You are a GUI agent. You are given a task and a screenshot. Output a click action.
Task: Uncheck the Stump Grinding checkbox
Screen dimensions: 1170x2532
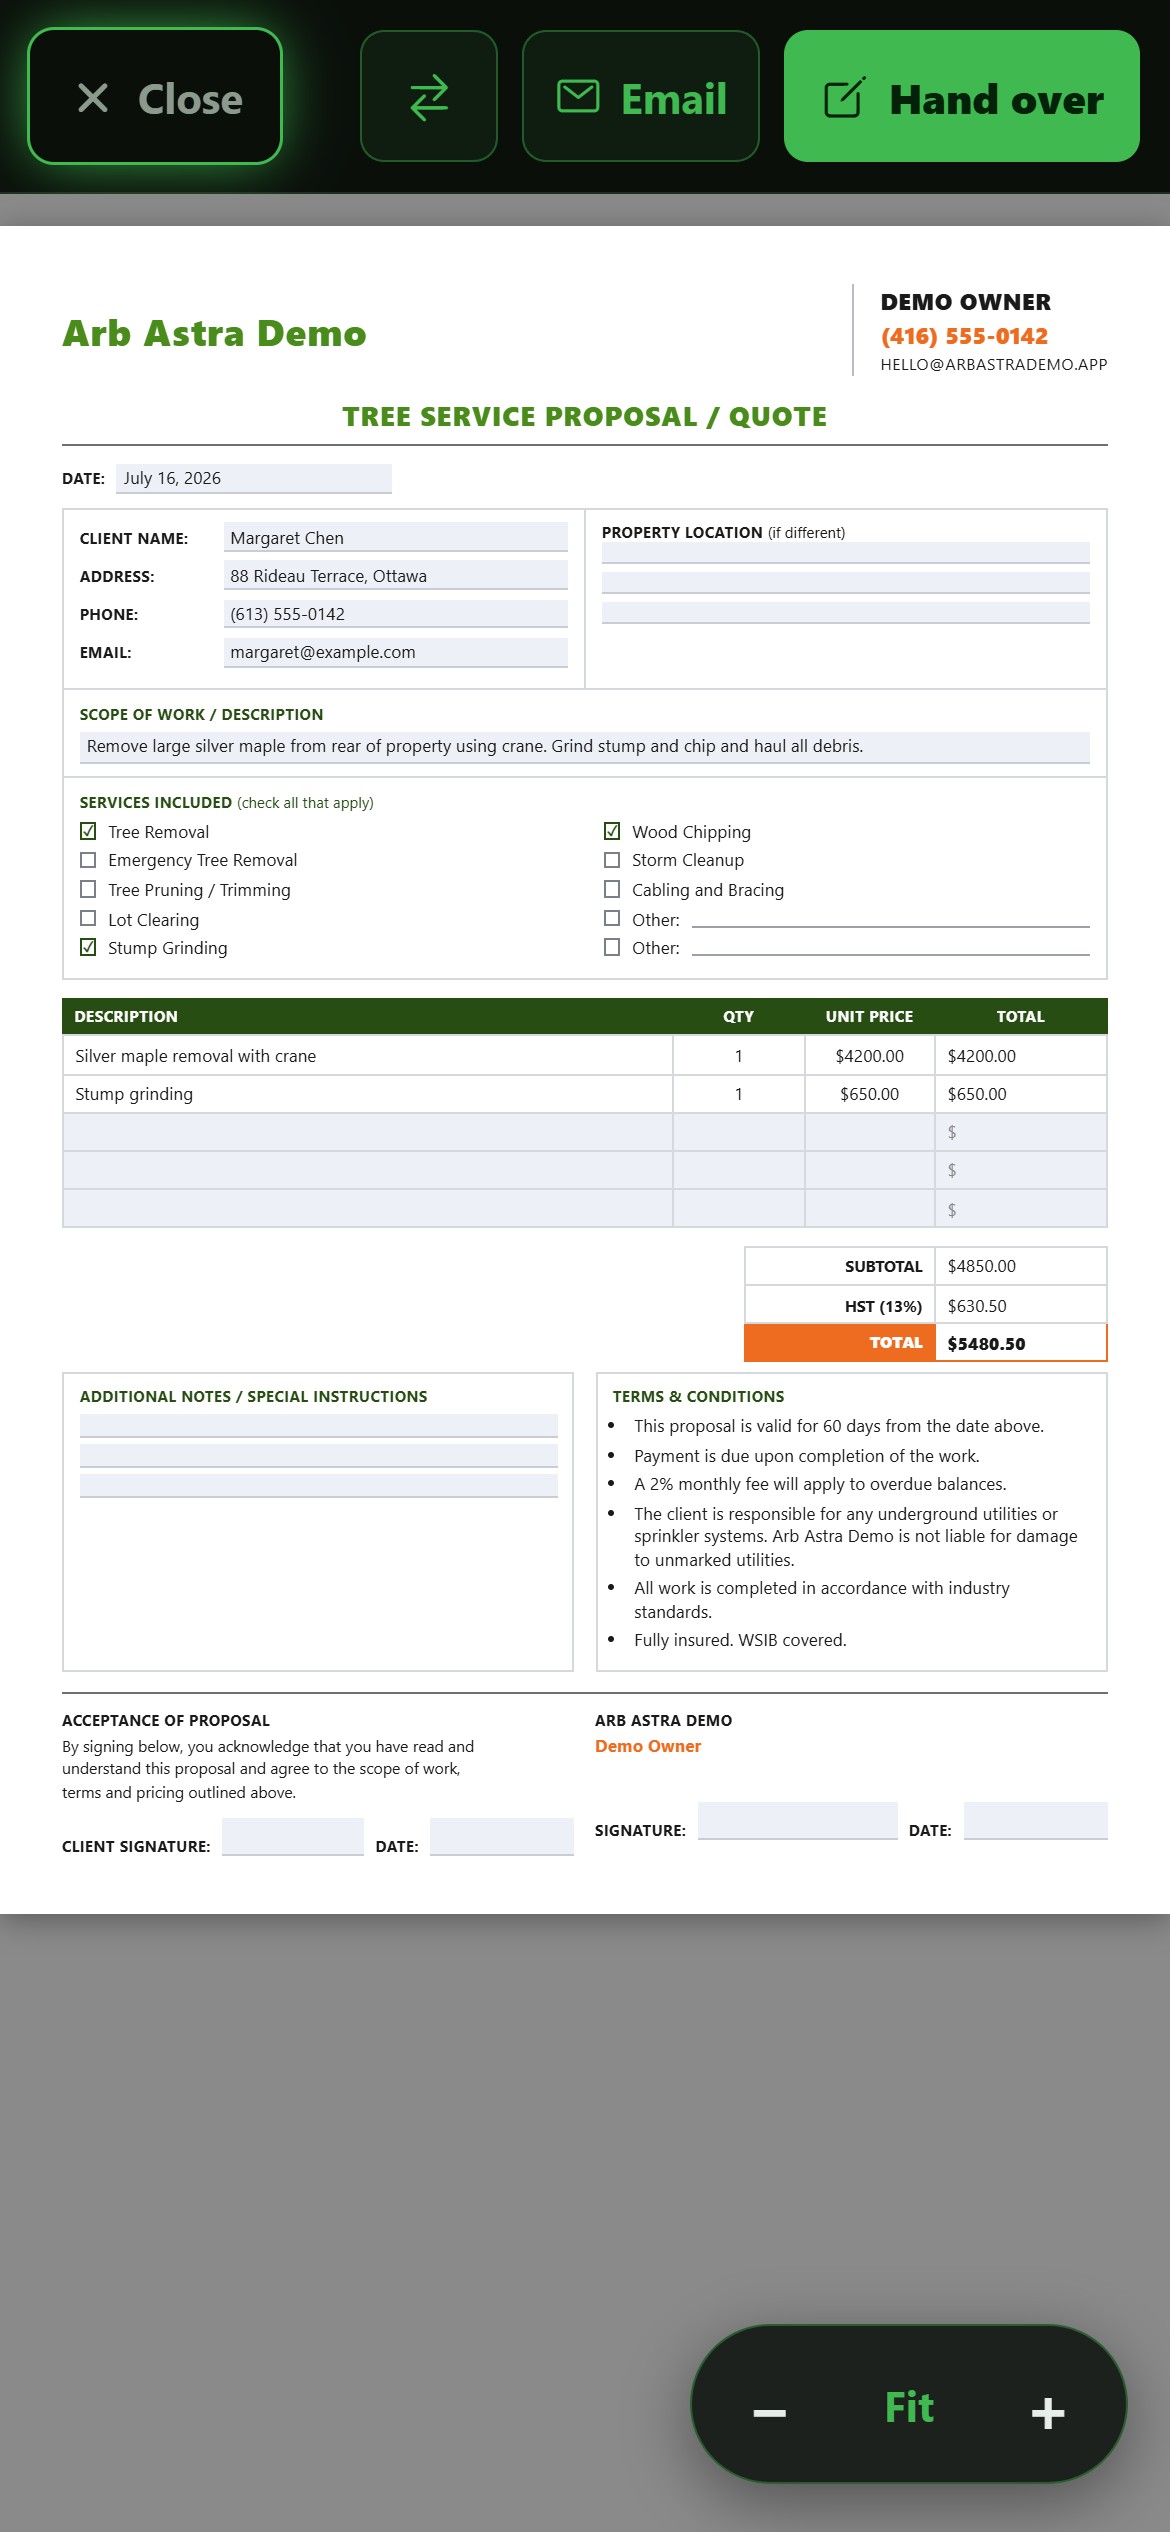[88, 947]
